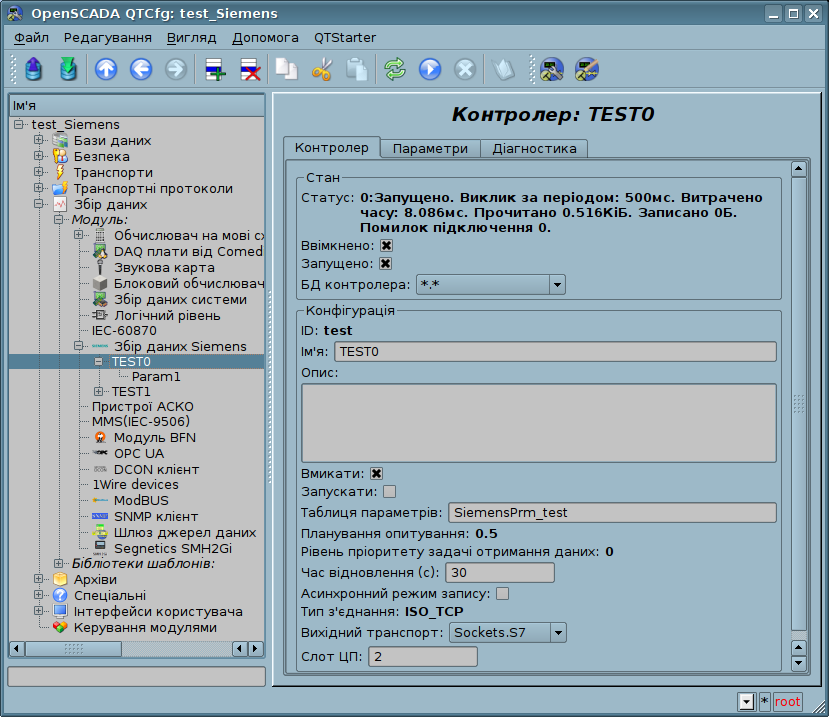Navigate back with the left arrow icon
Image resolution: width=829 pixels, height=717 pixels.
click(x=141, y=69)
